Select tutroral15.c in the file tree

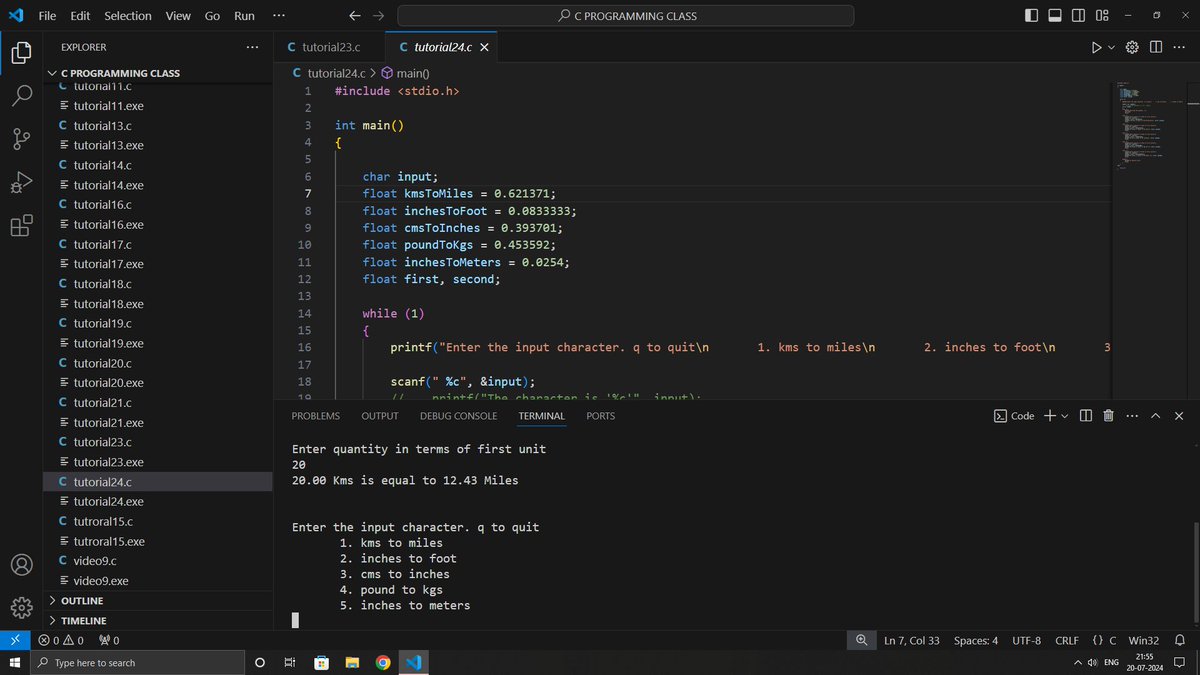[x=158, y=522]
